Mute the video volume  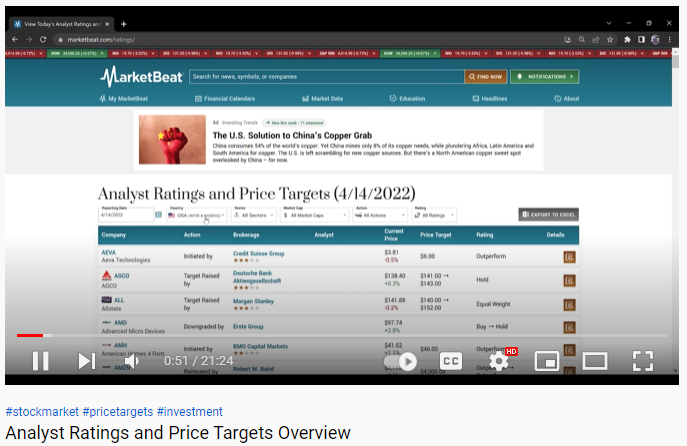[131, 361]
